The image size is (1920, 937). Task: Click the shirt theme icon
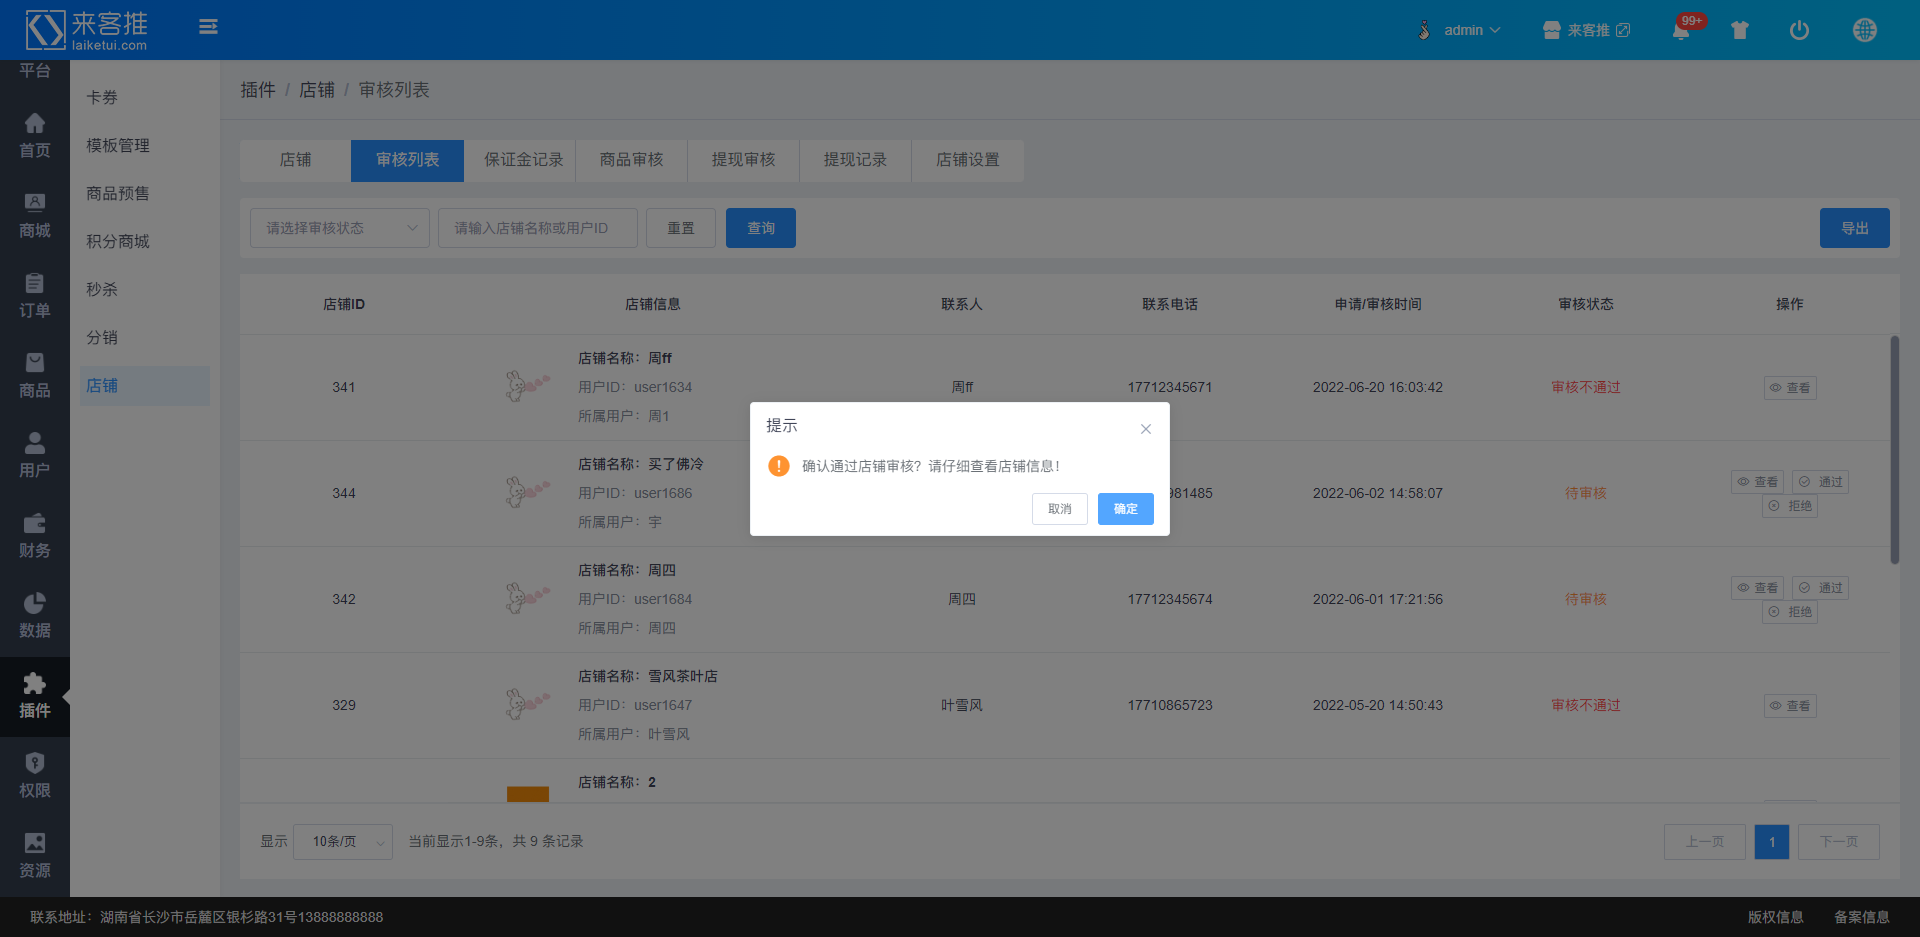pos(1740,30)
